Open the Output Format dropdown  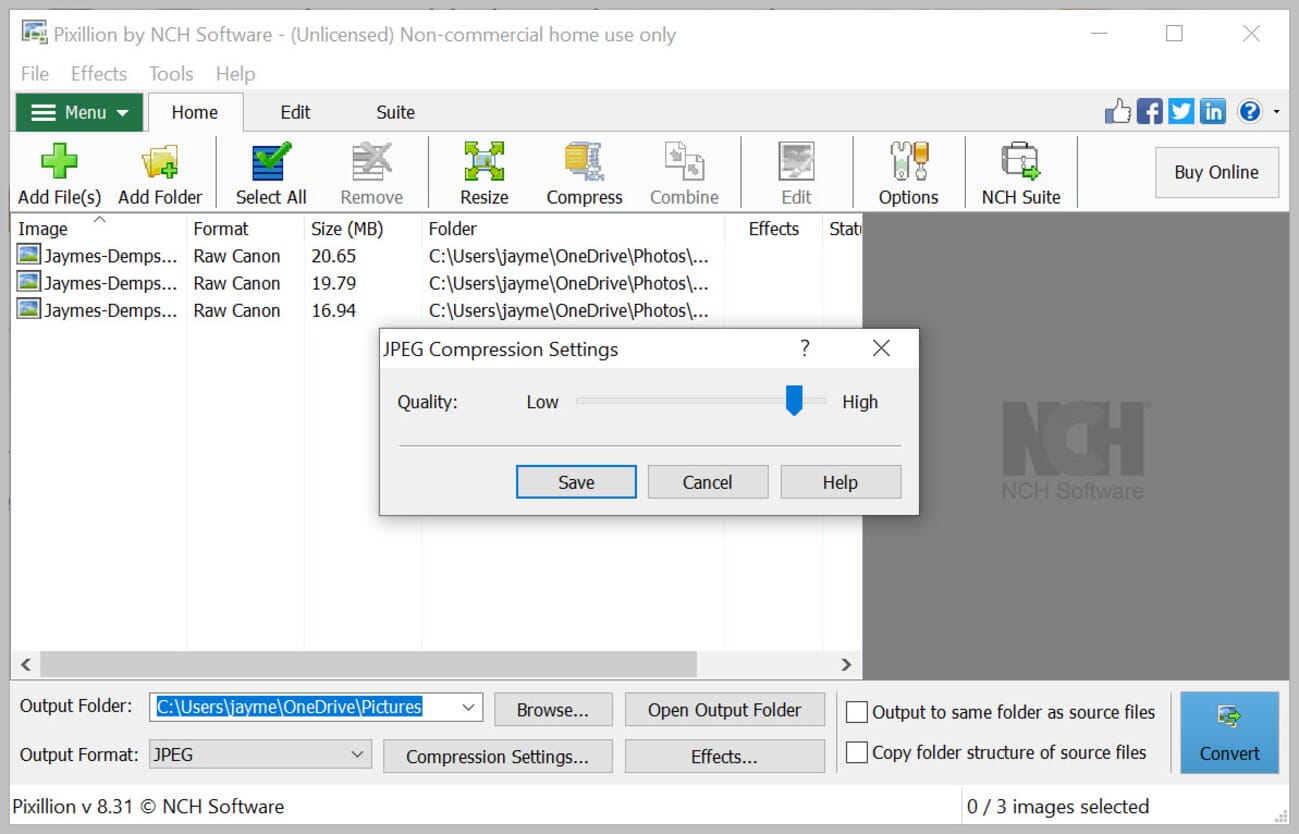coord(358,755)
